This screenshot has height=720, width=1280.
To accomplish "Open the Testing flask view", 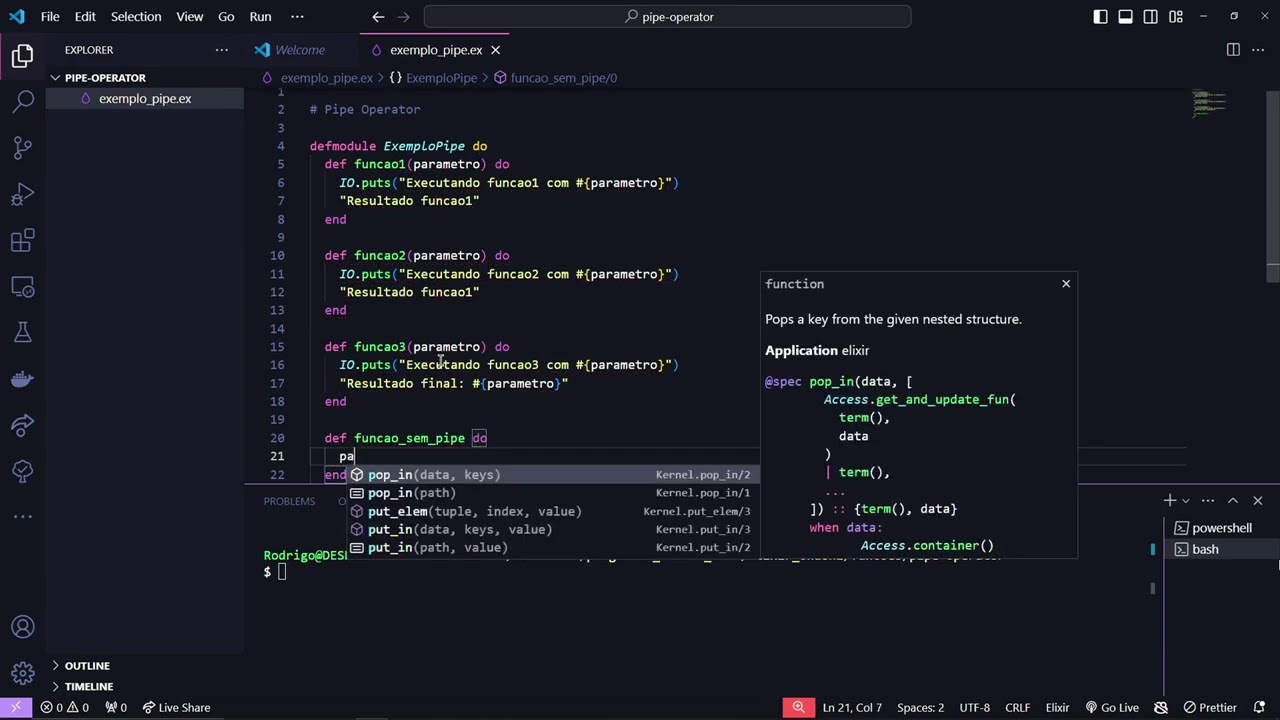I will pyautogui.click(x=23, y=333).
